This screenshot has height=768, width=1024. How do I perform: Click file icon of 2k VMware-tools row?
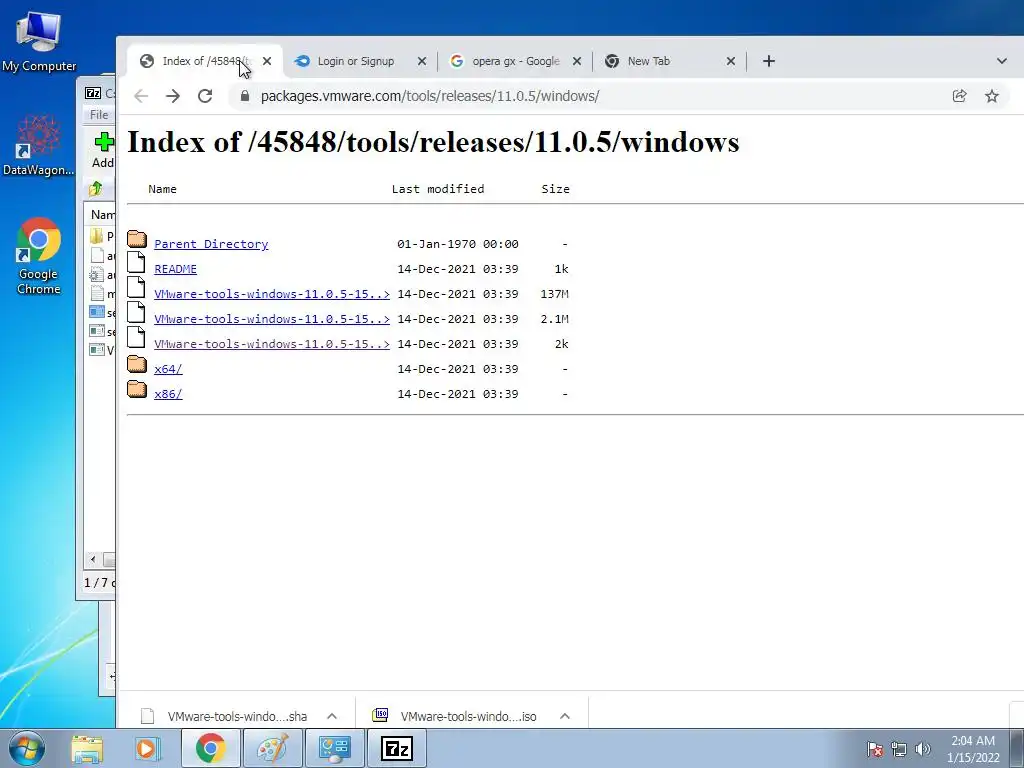pos(136,336)
